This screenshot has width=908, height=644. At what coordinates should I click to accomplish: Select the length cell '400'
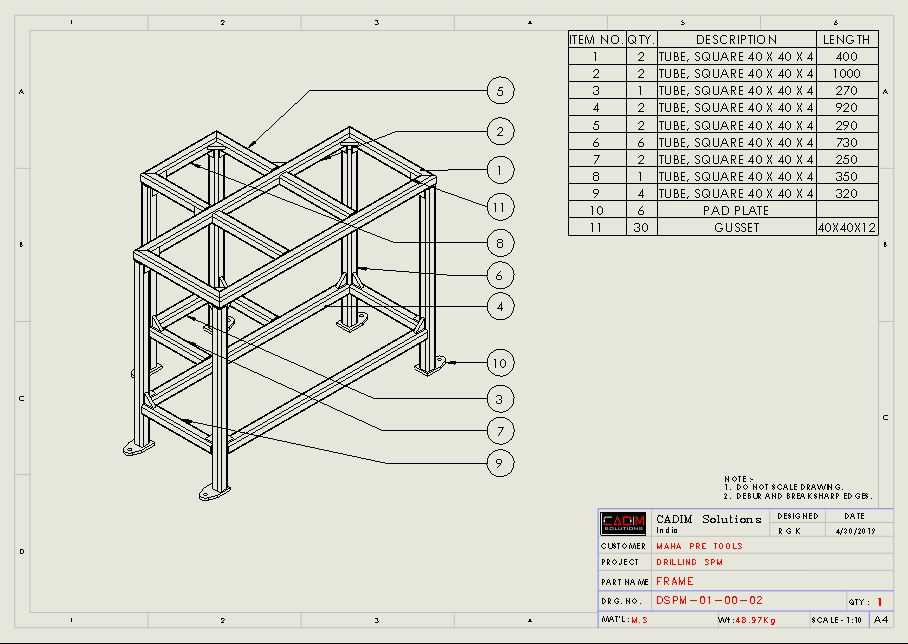click(847, 57)
